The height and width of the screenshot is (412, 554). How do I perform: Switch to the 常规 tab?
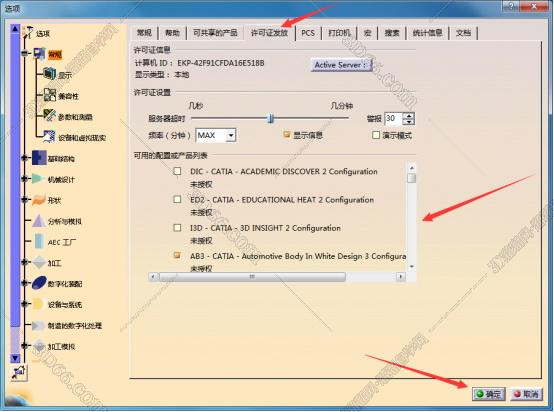[x=144, y=33]
